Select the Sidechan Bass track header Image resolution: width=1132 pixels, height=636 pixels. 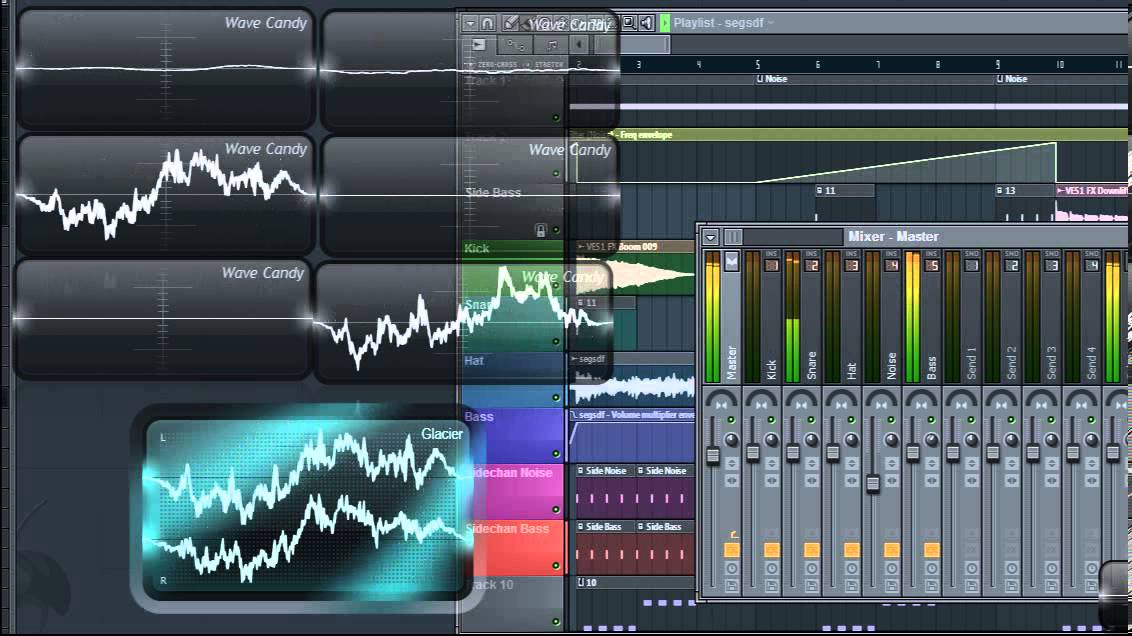[512, 546]
